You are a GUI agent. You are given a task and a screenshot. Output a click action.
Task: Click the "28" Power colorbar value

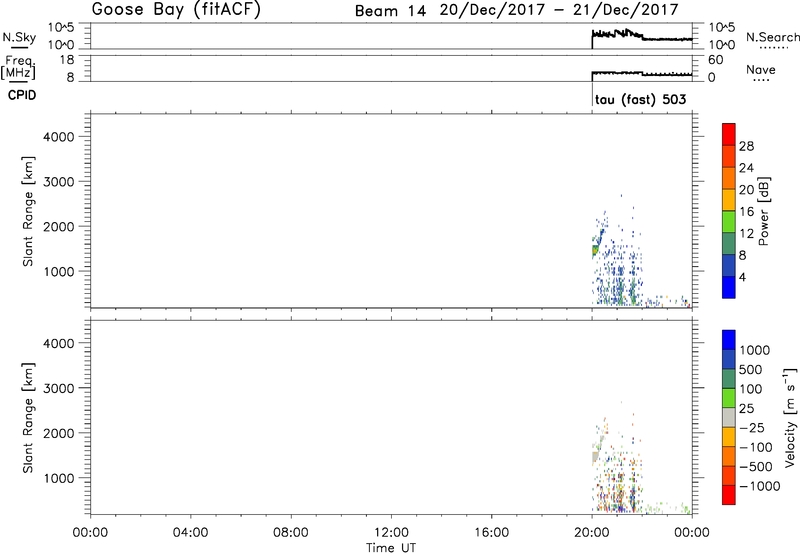click(x=746, y=146)
